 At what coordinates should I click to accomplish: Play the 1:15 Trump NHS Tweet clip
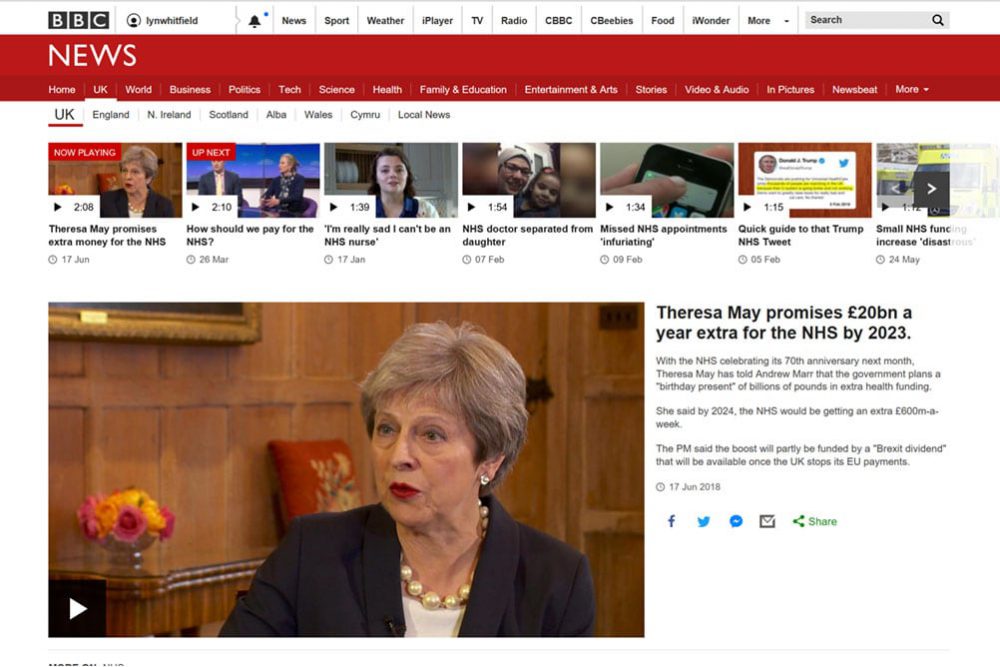point(805,180)
